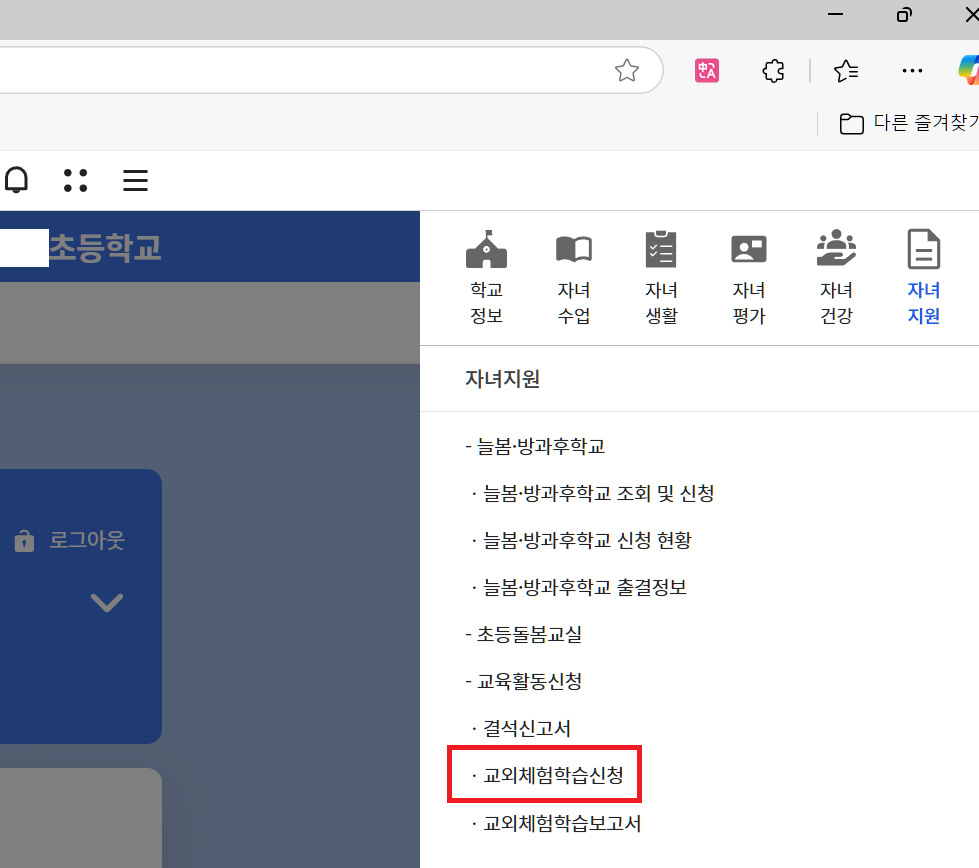Open browser settings via the ellipsis menu
979x868 pixels.
pyautogui.click(x=912, y=70)
